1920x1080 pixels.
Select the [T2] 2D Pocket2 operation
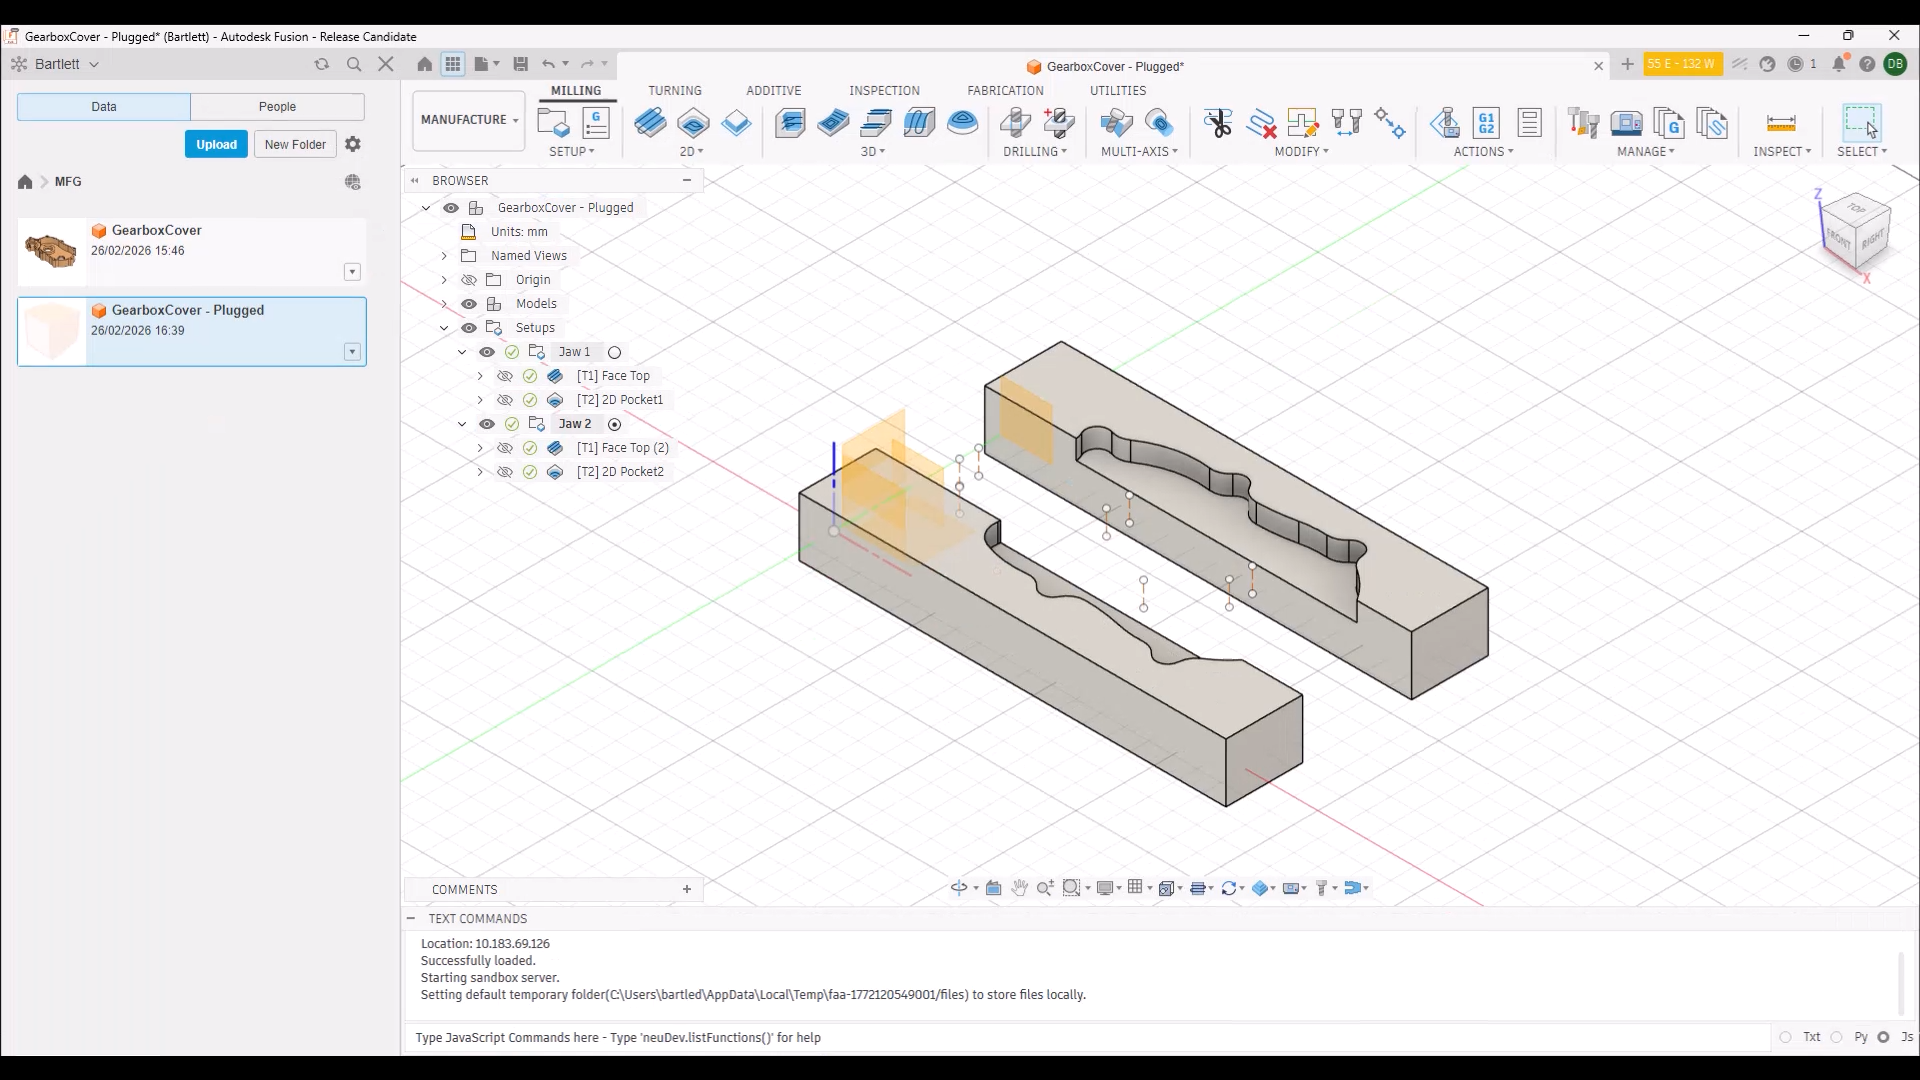coord(620,472)
